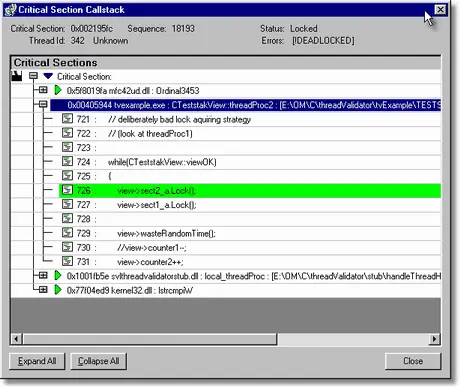The width and height of the screenshot is (460, 388).
Task: Click the opening brace on line 725
Action: click(110, 176)
